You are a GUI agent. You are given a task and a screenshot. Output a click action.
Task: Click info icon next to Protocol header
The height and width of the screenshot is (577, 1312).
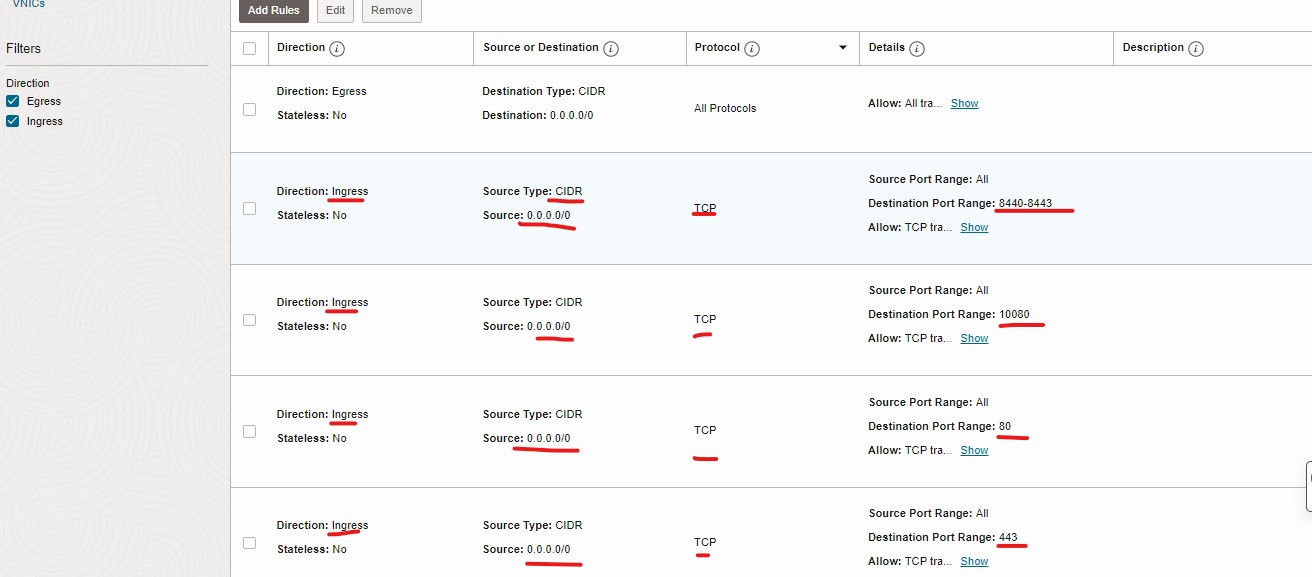point(752,48)
